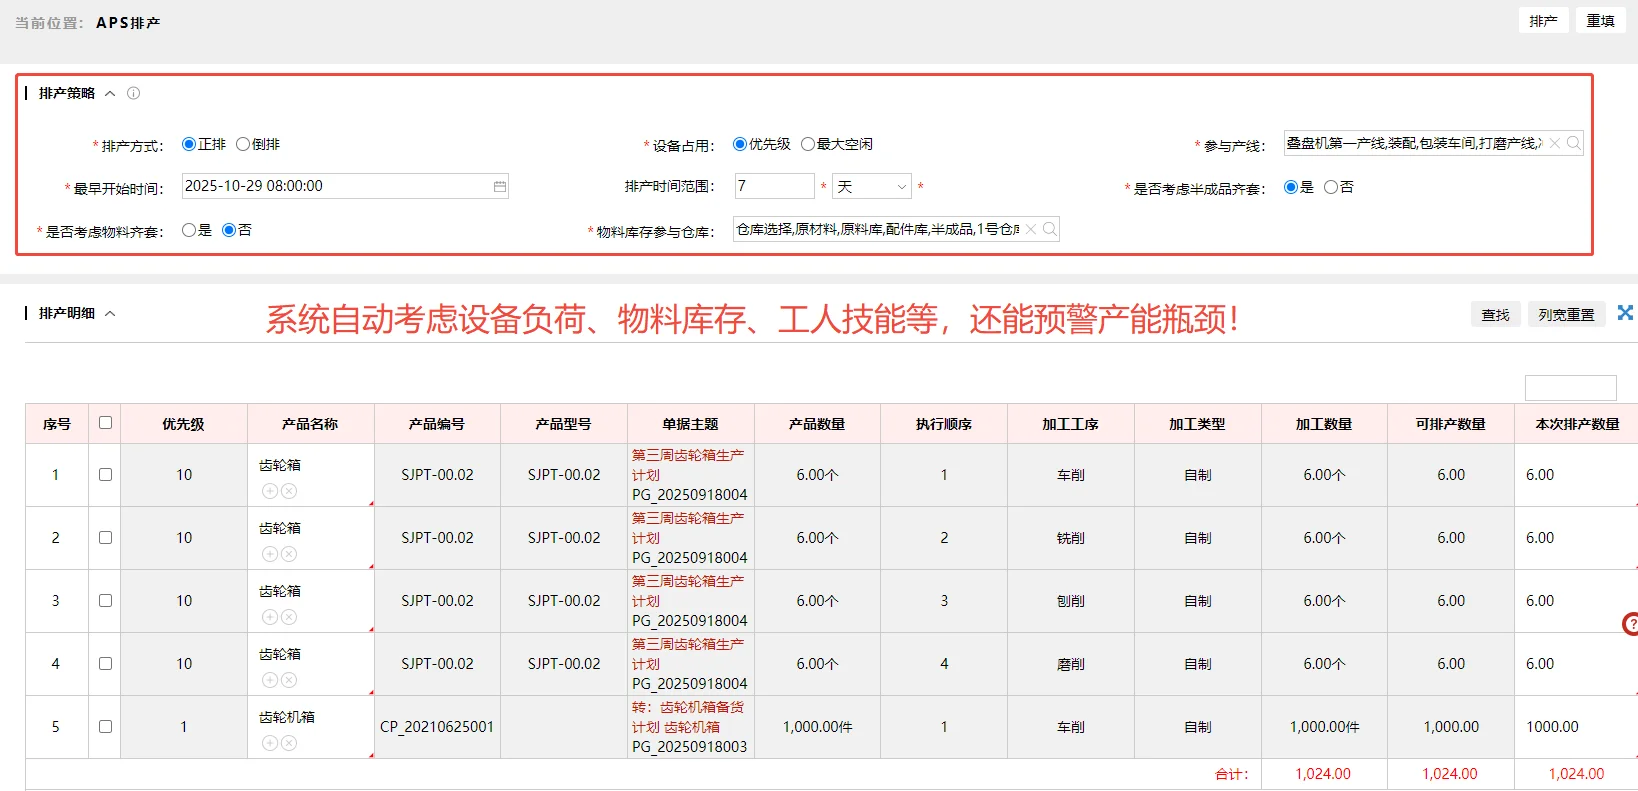Click the 产品编号 column header

click(x=437, y=424)
